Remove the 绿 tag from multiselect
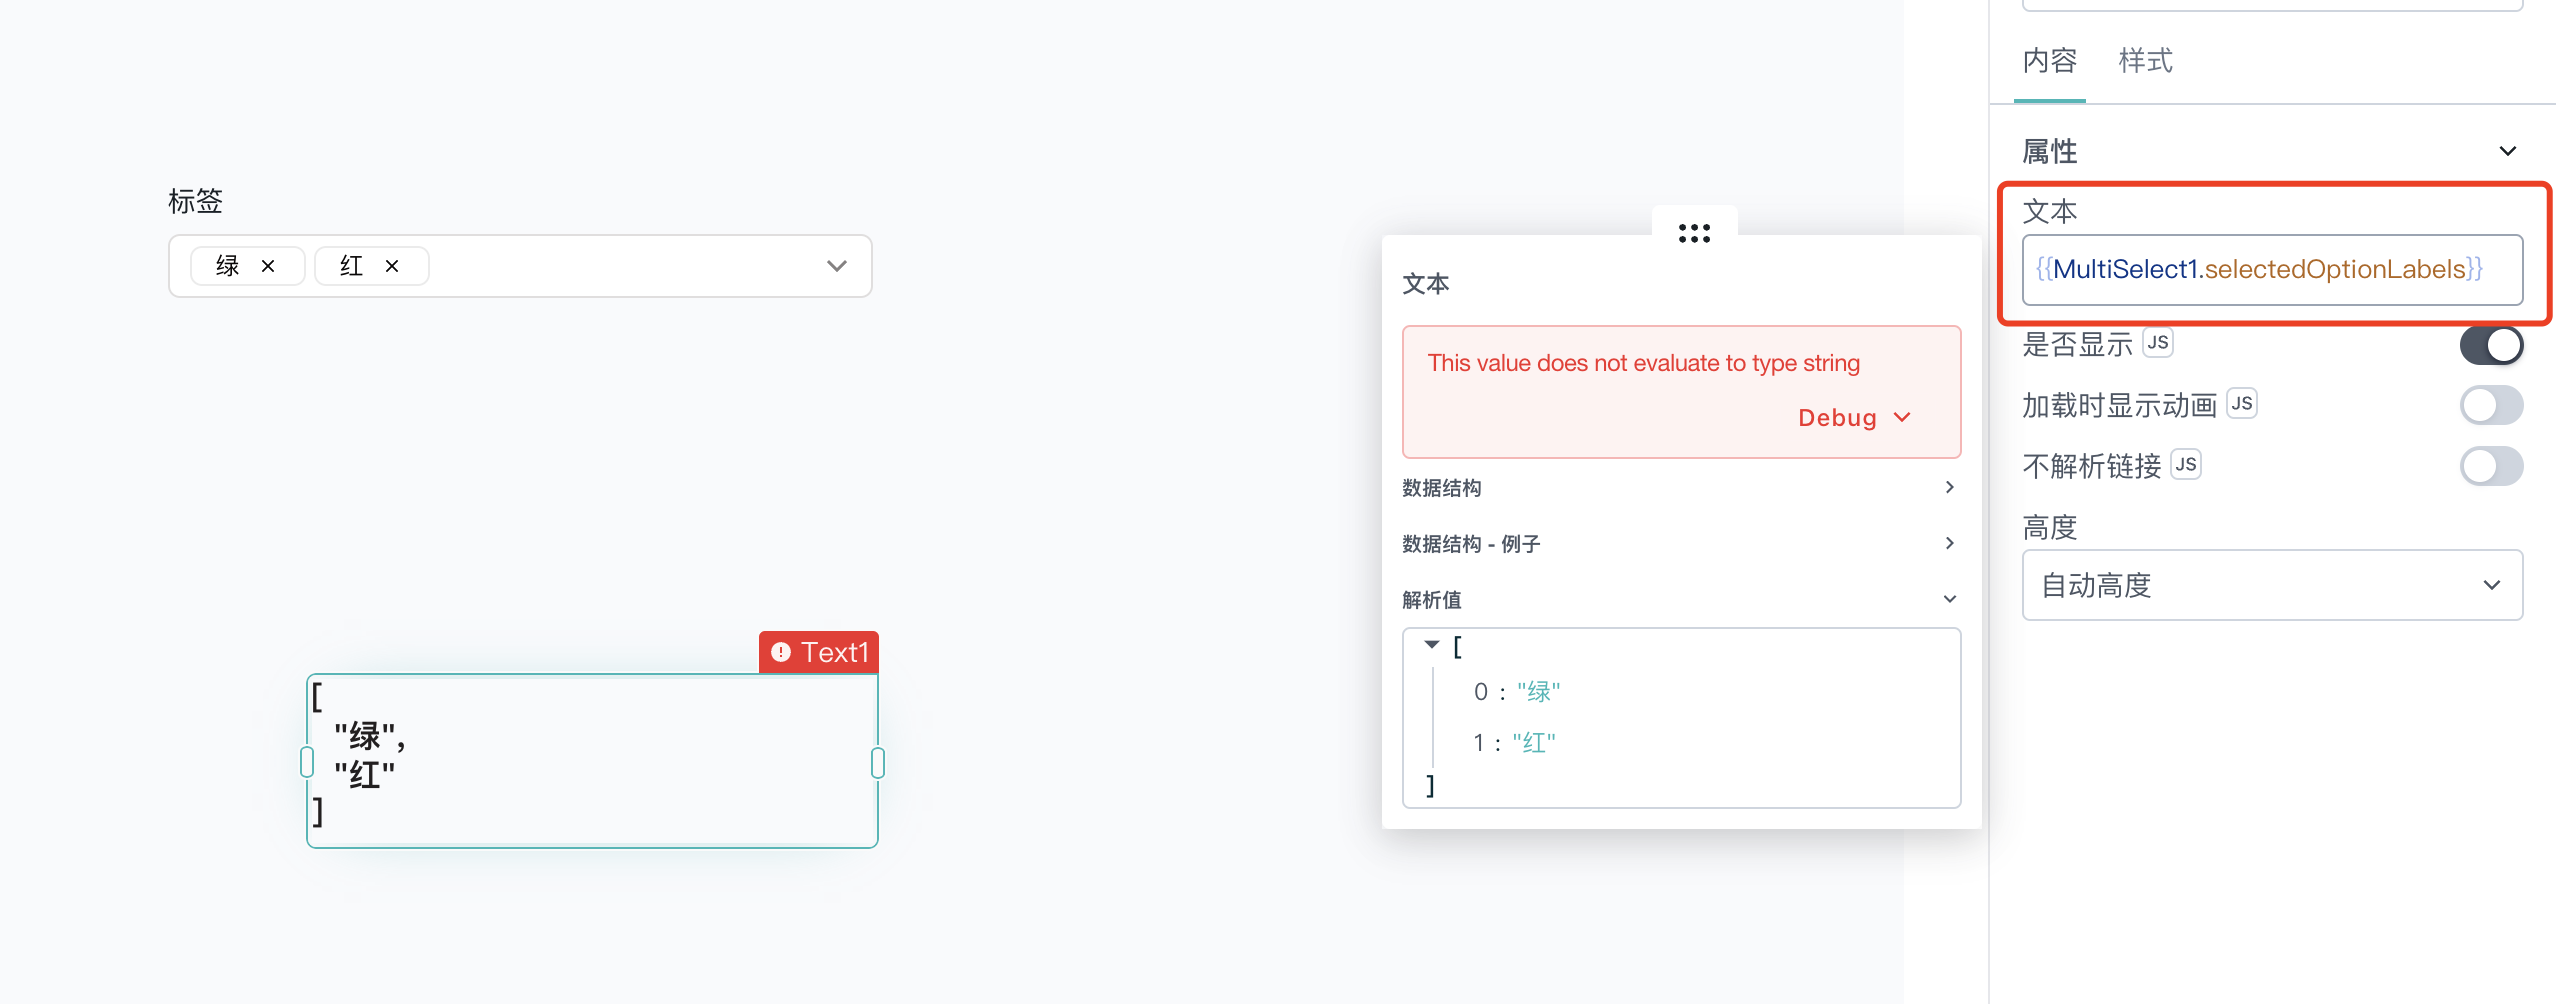Image resolution: width=2564 pixels, height=1004 pixels. tap(268, 266)
